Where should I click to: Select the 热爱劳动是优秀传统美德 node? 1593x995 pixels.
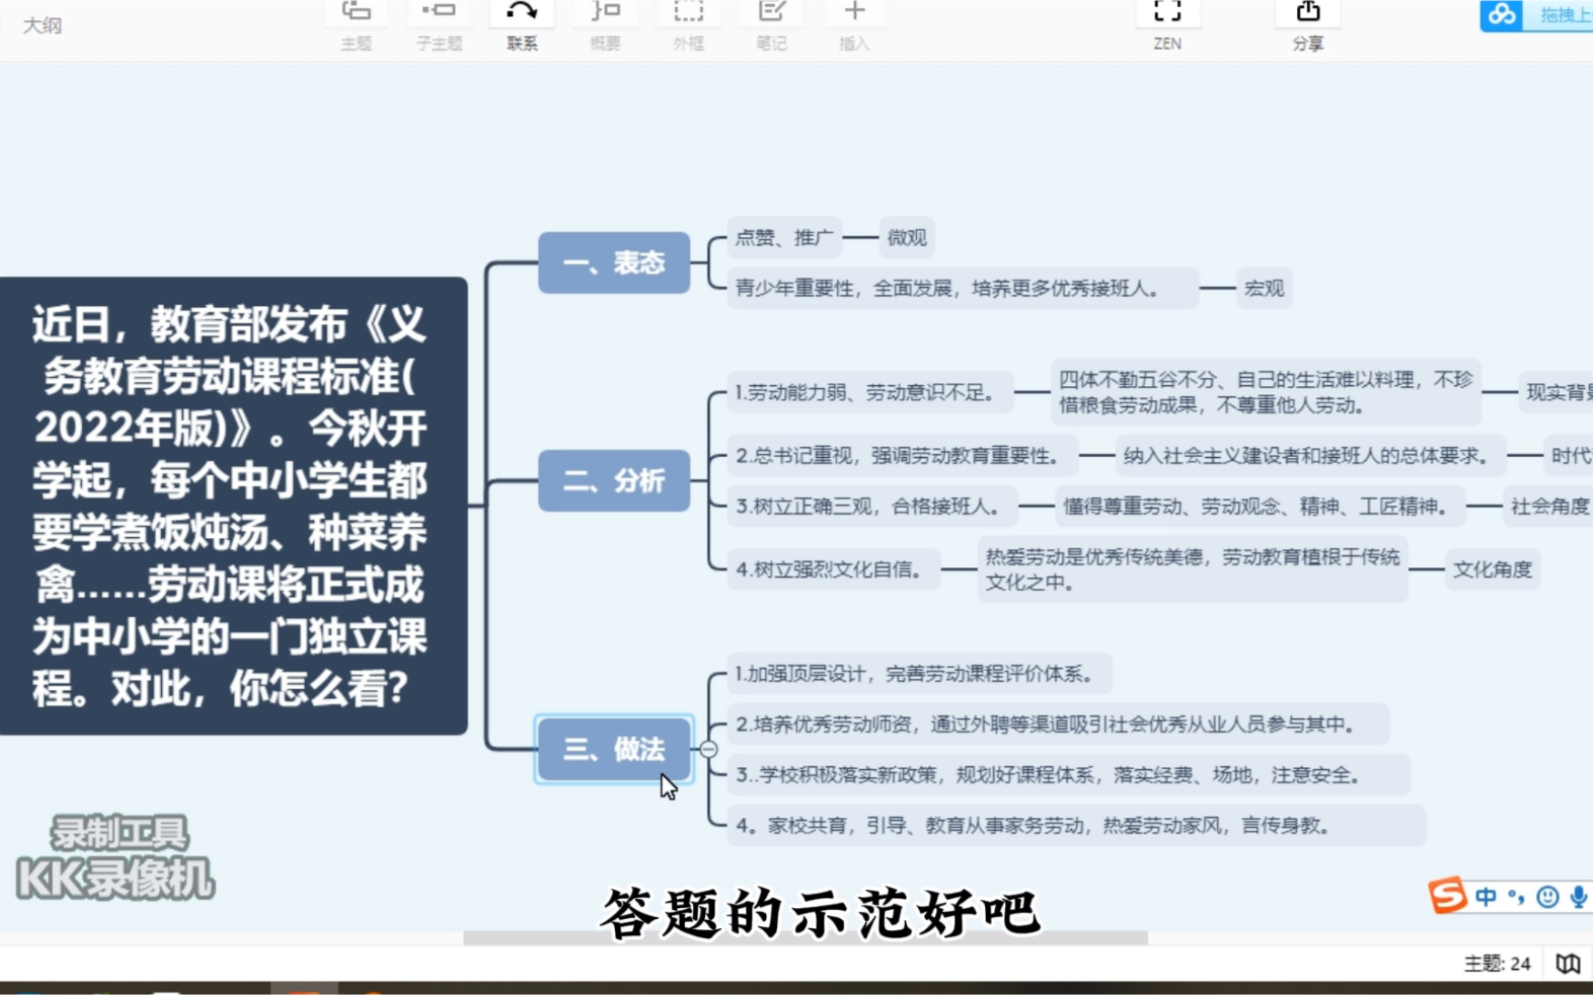tap(1192, 569)
